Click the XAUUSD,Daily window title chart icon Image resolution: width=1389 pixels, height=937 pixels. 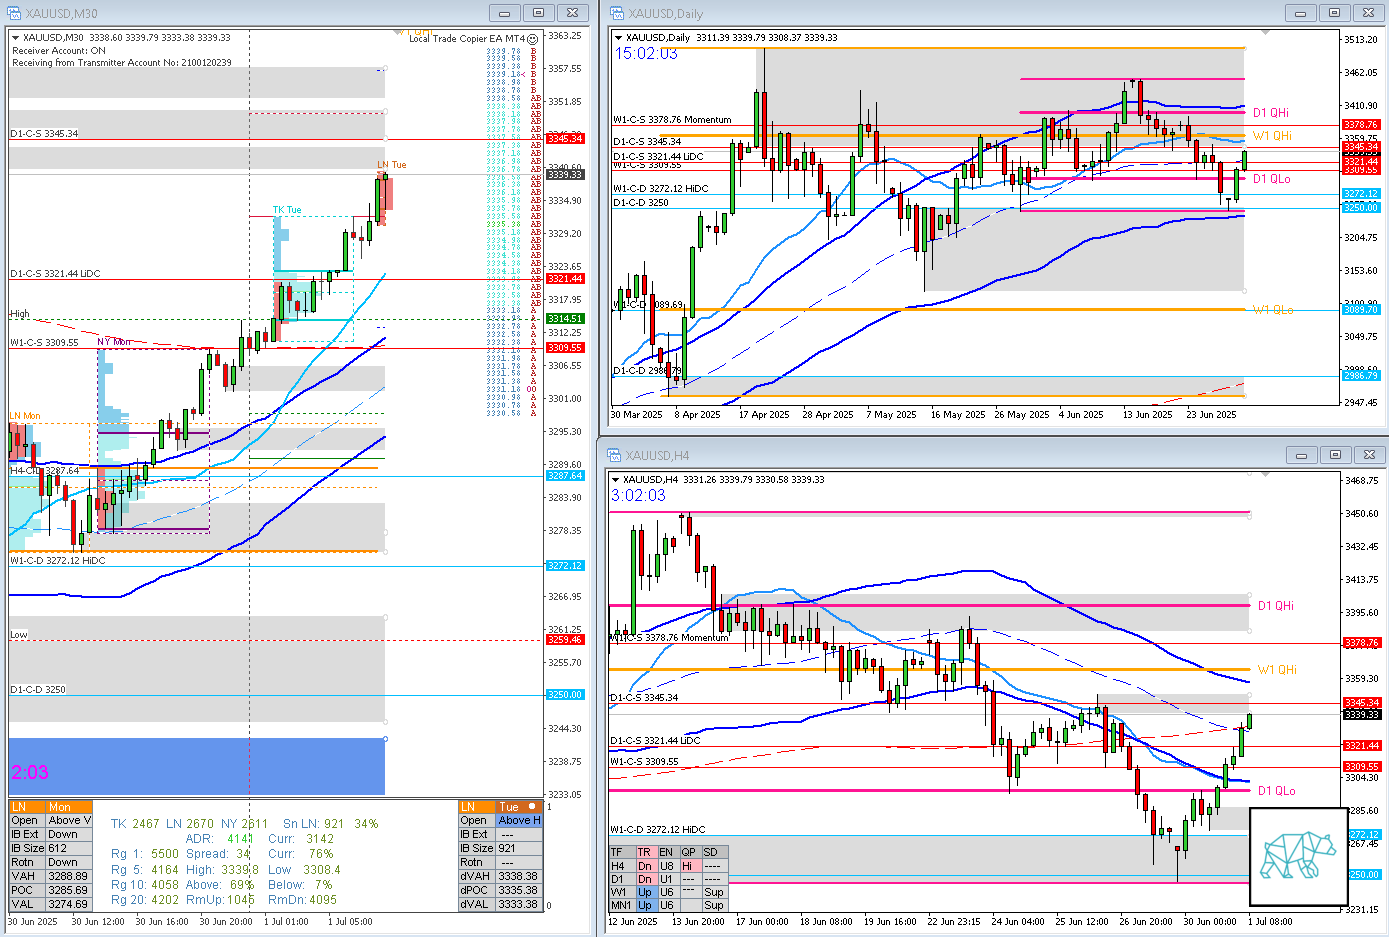coord(616,13)
